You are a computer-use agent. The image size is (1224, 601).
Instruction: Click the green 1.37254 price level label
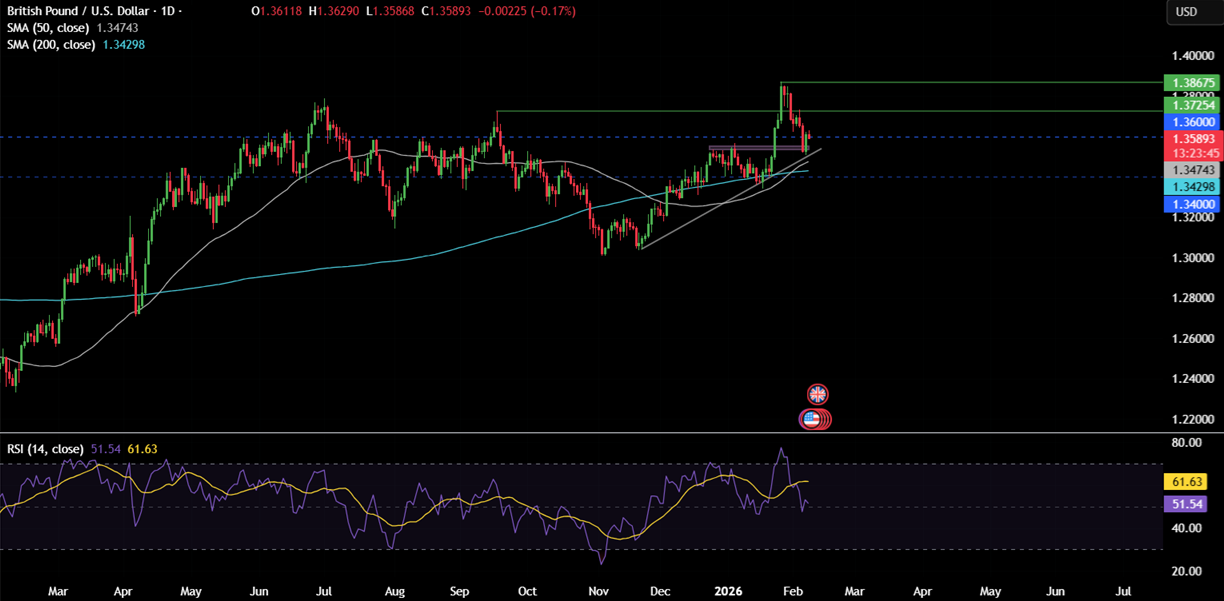pos(1190,105)
